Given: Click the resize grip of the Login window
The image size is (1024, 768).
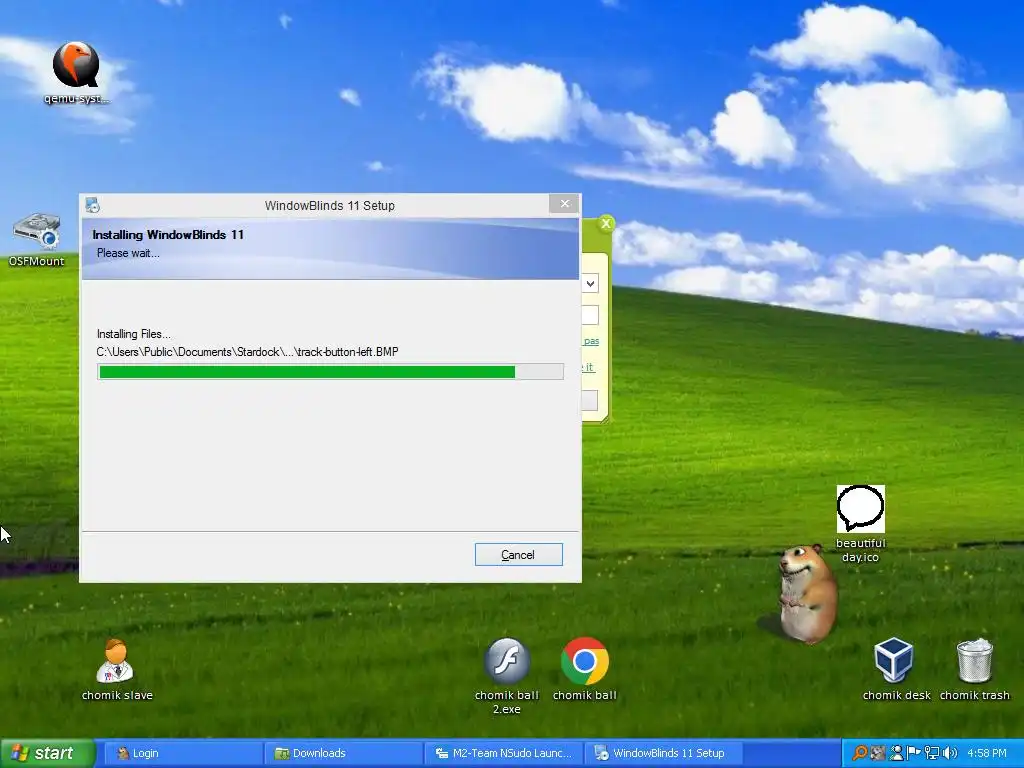Looking at the screenshot, I should pos(604,418).
